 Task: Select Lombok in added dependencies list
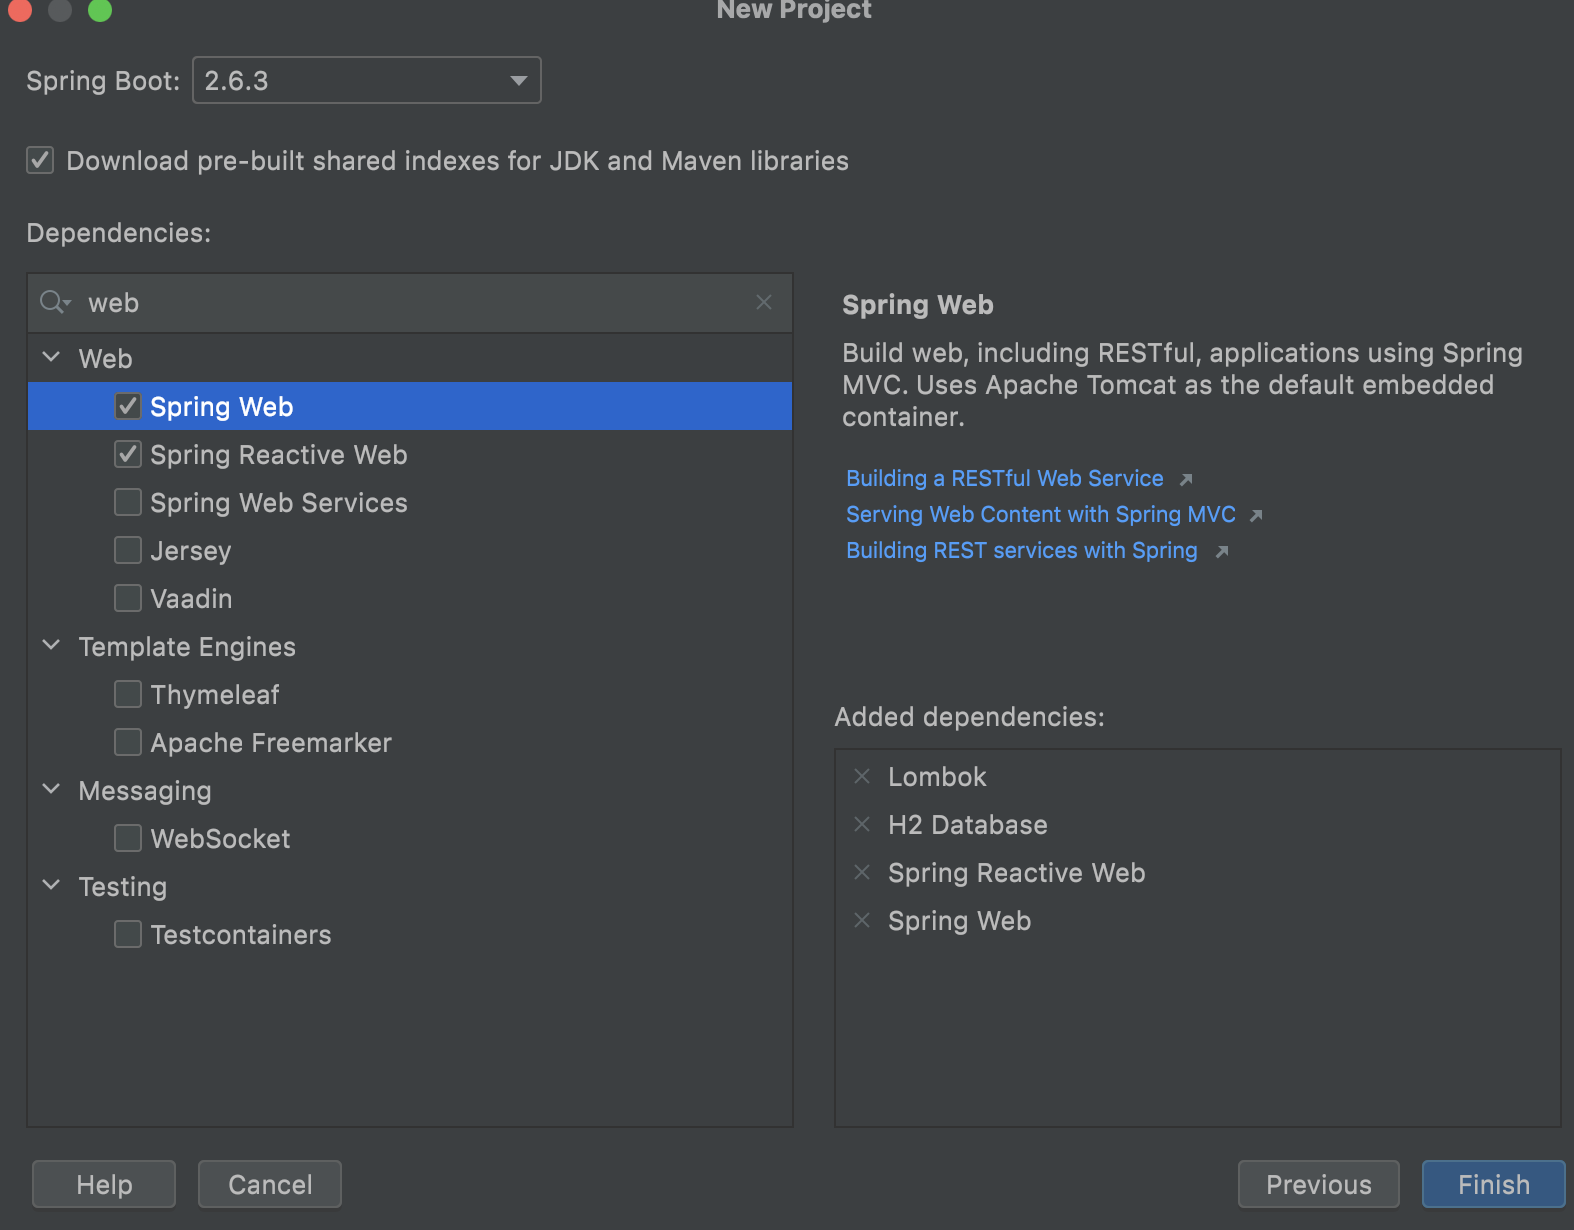click(937, 777)
